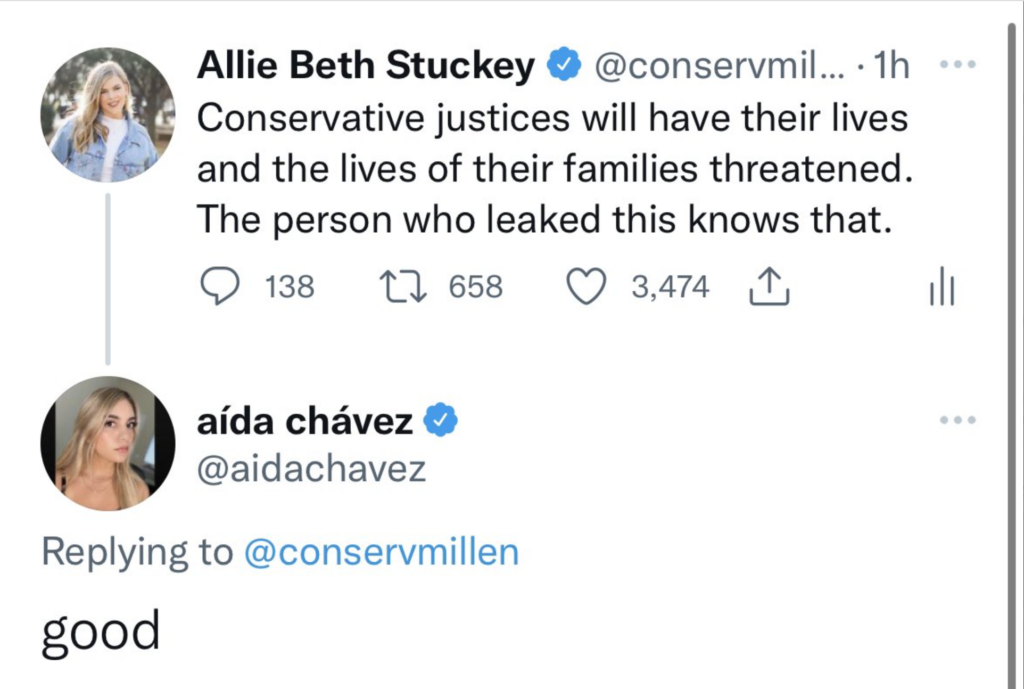Click the reply speech bubble icon
The image size is (1024, 689).
217,288
